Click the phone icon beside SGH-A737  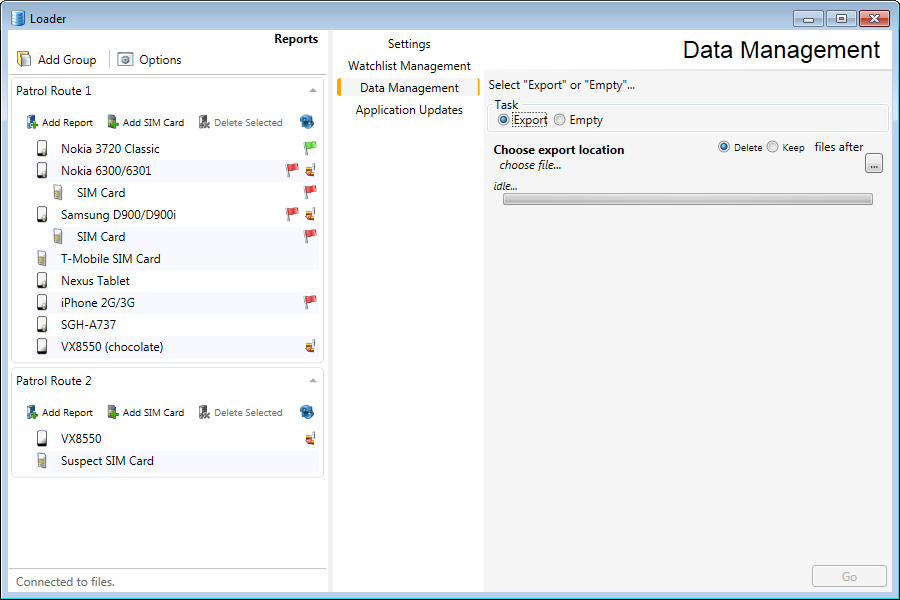pos(42,324)
